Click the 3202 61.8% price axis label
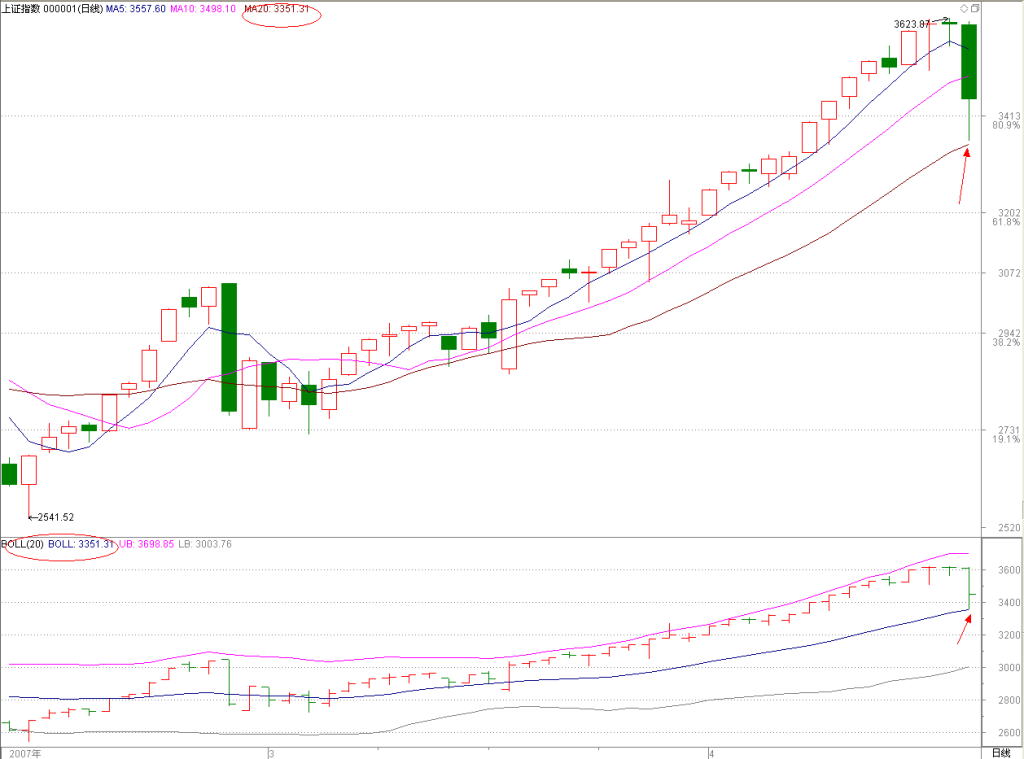This screenshot has width=1024, height=759. click(x=1006, y=218)
